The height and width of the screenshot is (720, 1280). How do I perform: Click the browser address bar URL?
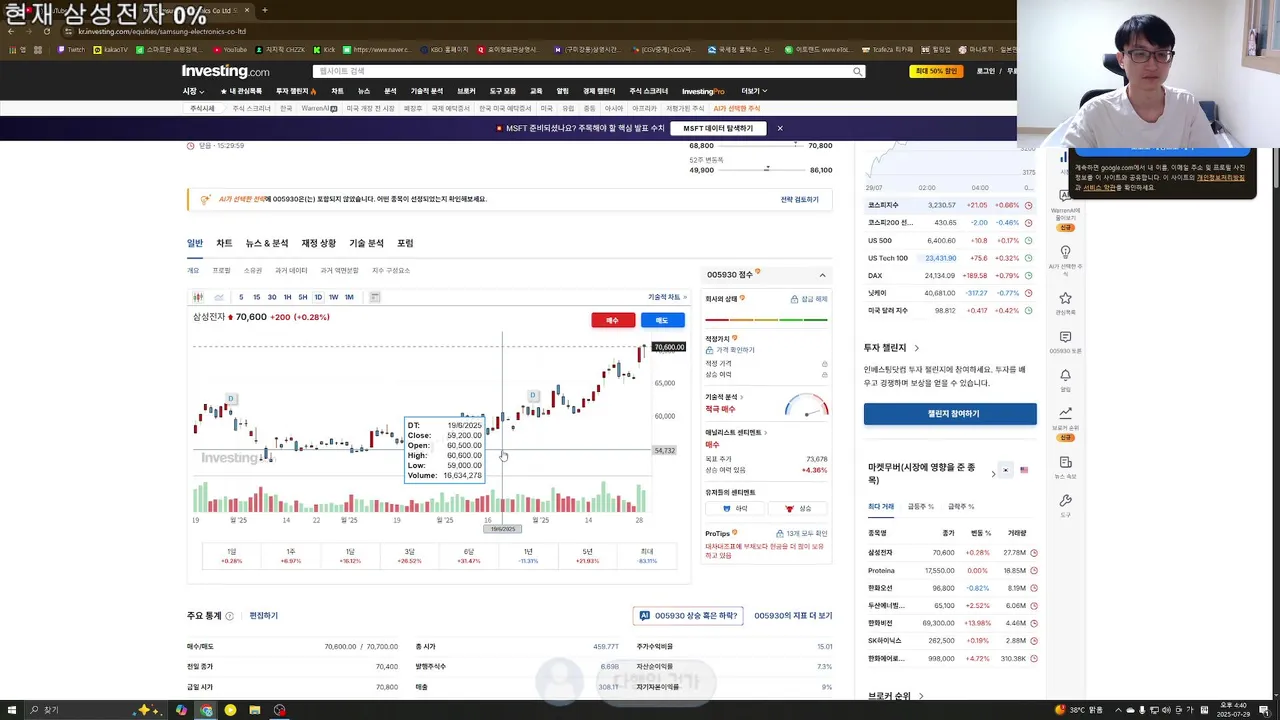tap(162, 32)
